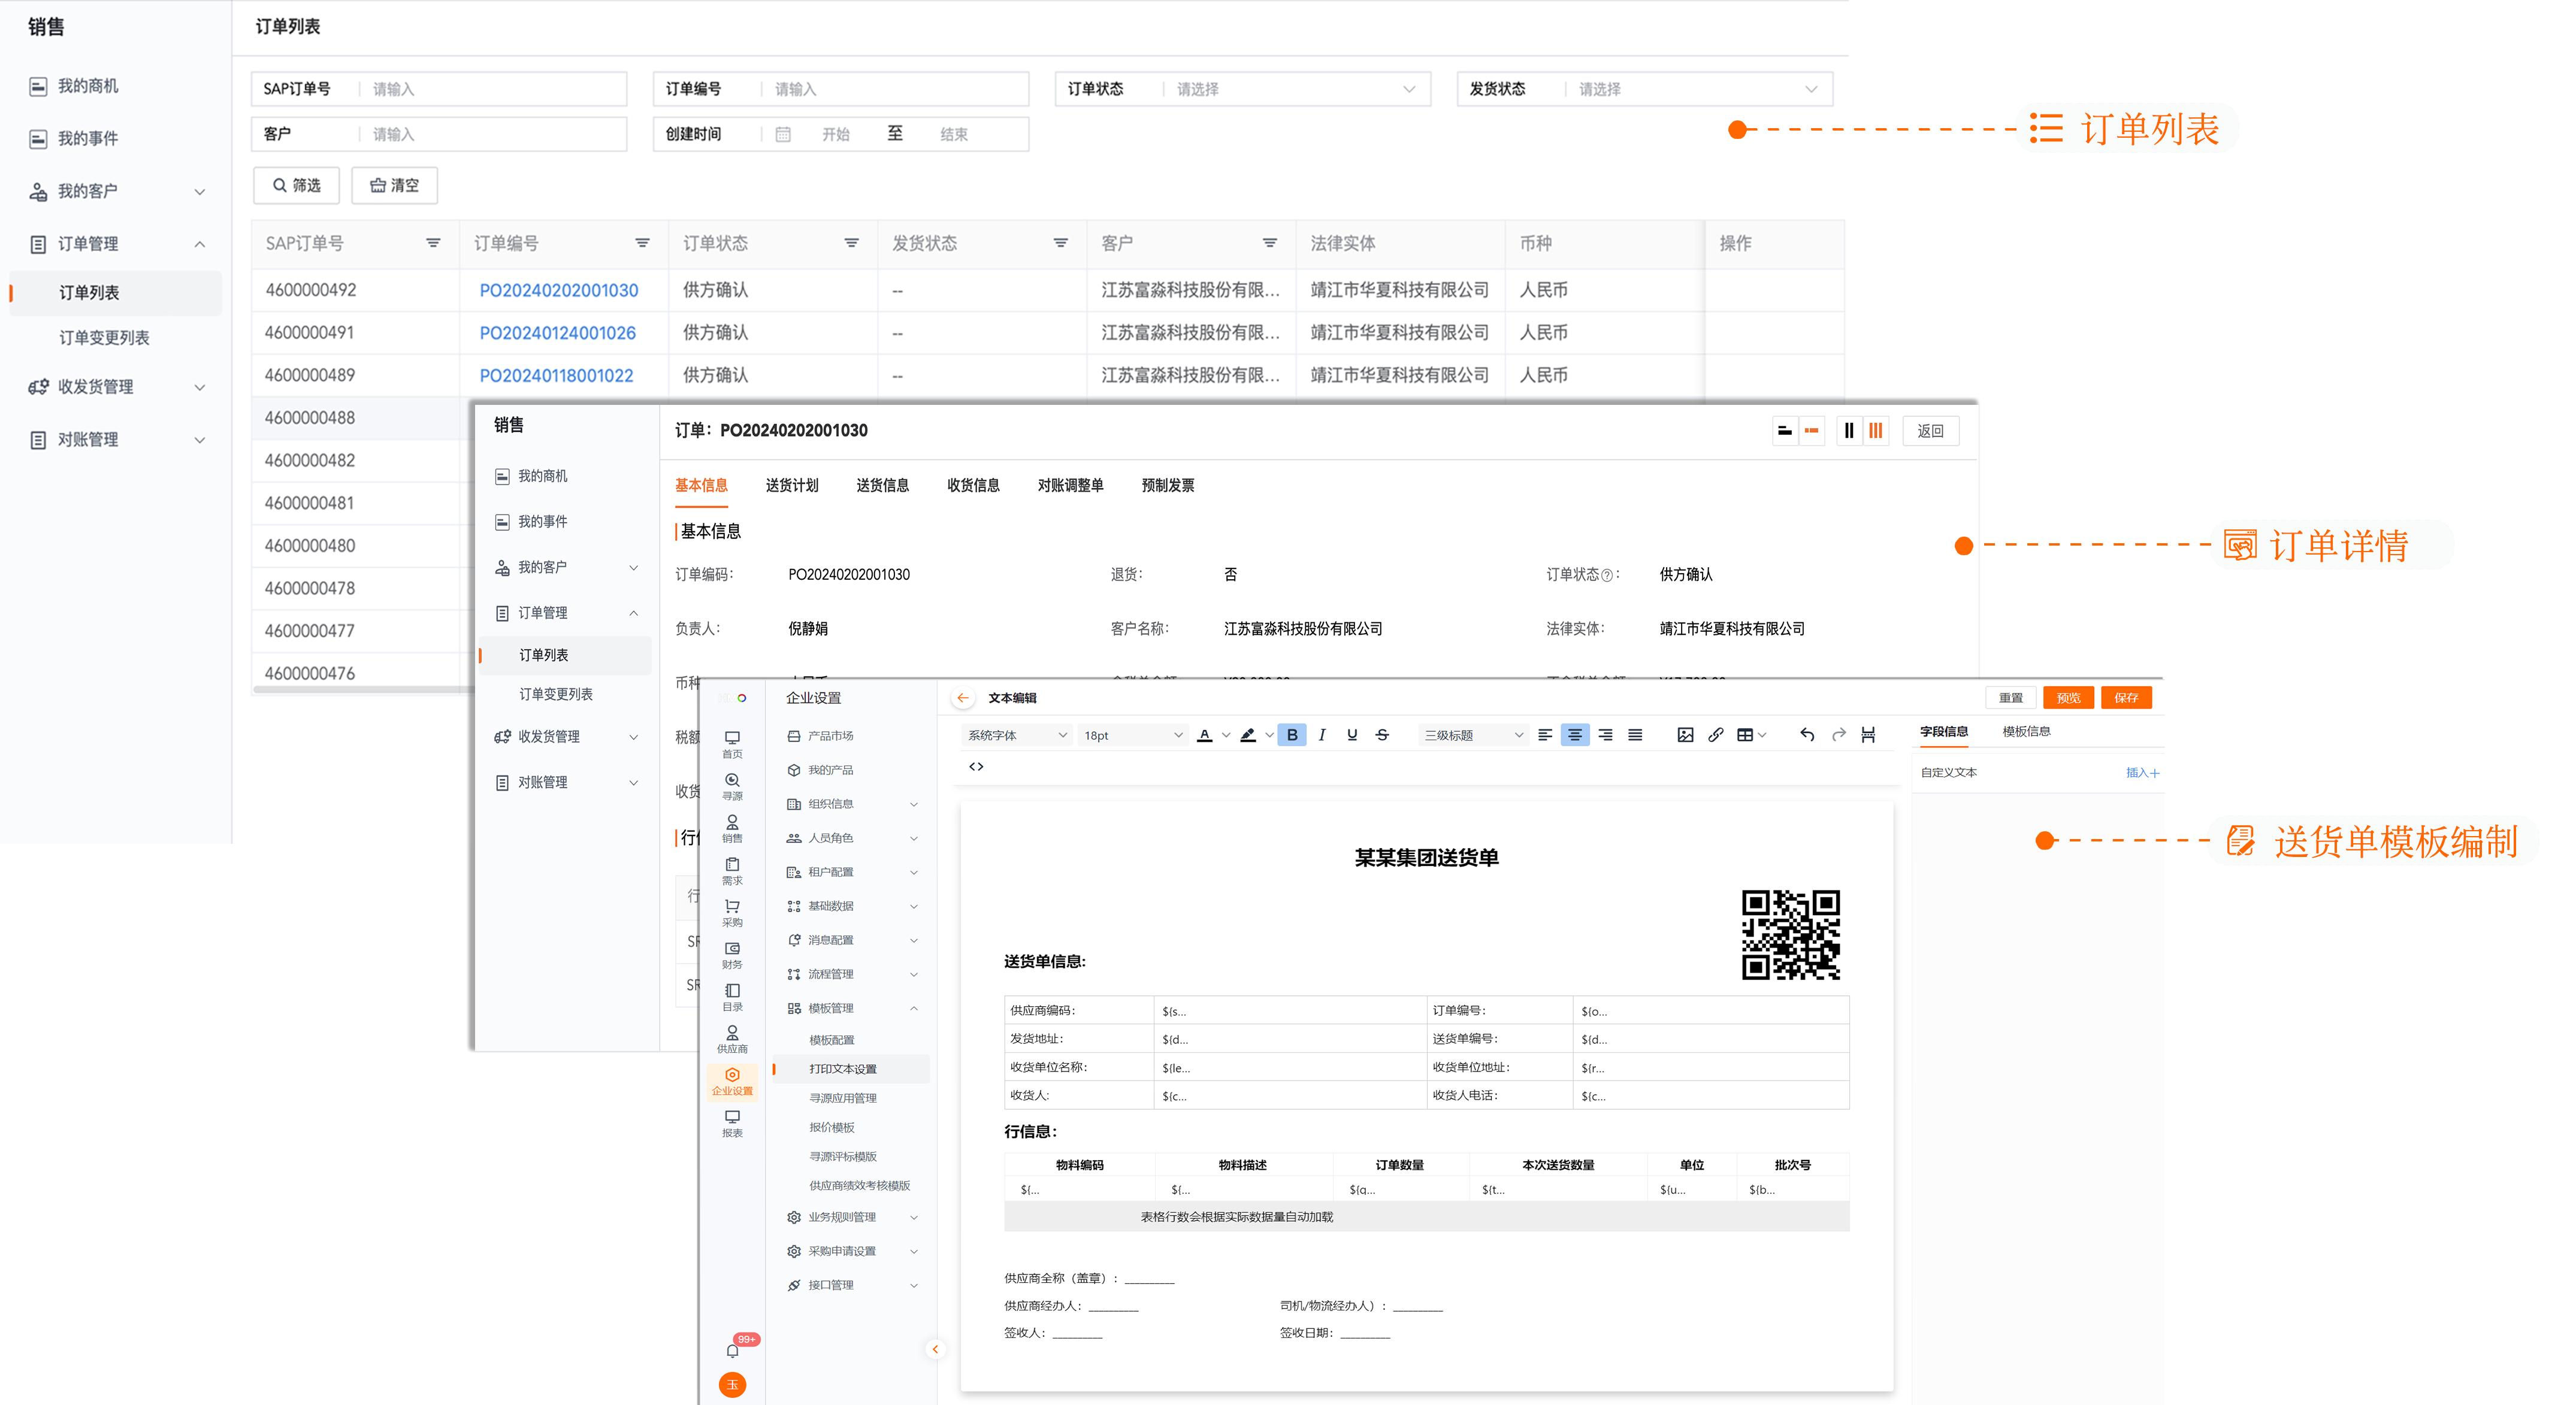The width and height of the screenshot is (2576, 1405).
Task: Open 字段信息 tab in right panel
Action: [1943, 732]
